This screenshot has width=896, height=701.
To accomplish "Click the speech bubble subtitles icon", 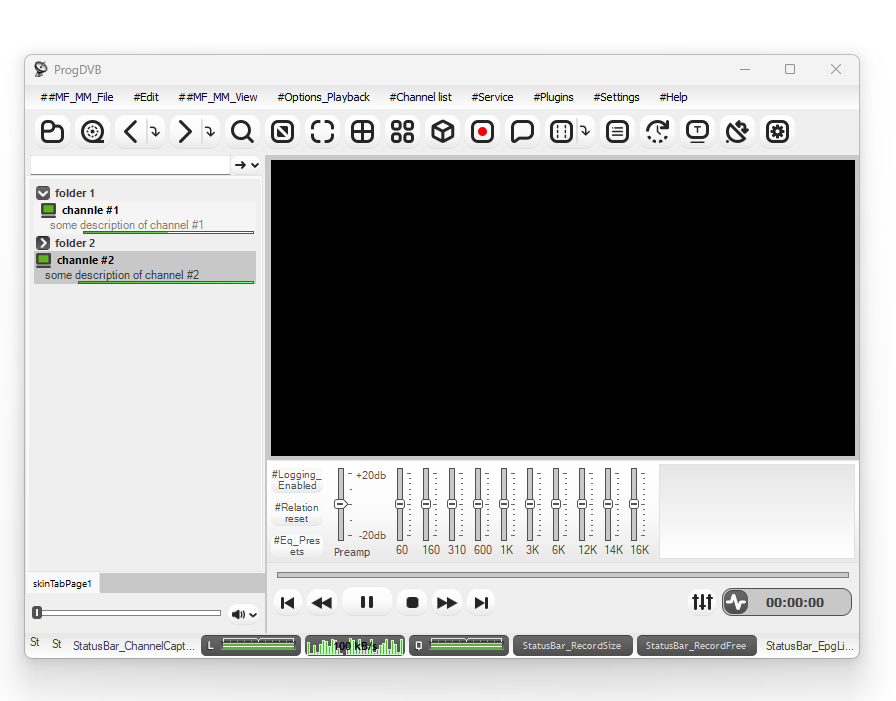I will tap(522, 132).
